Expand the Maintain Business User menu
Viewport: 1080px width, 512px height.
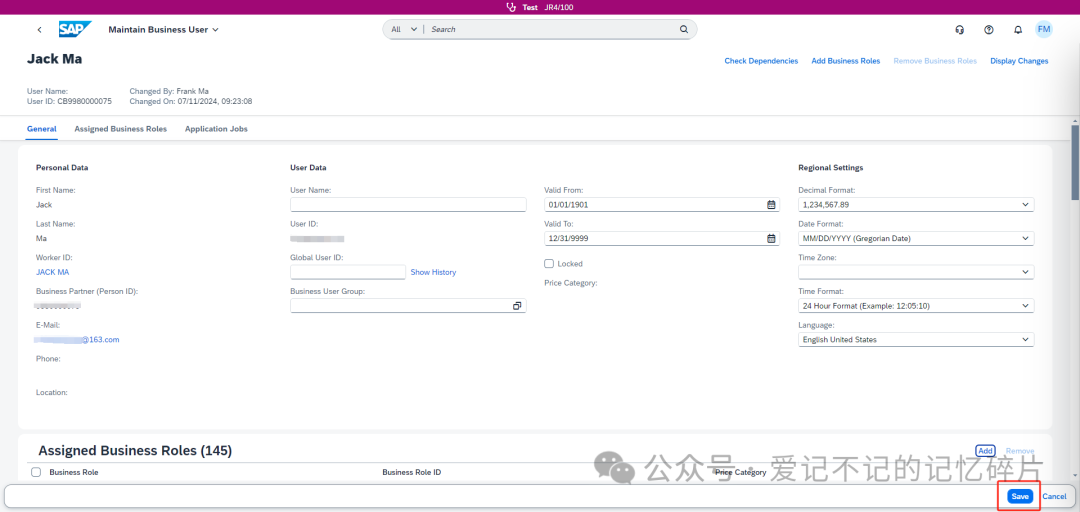point(164,30)
